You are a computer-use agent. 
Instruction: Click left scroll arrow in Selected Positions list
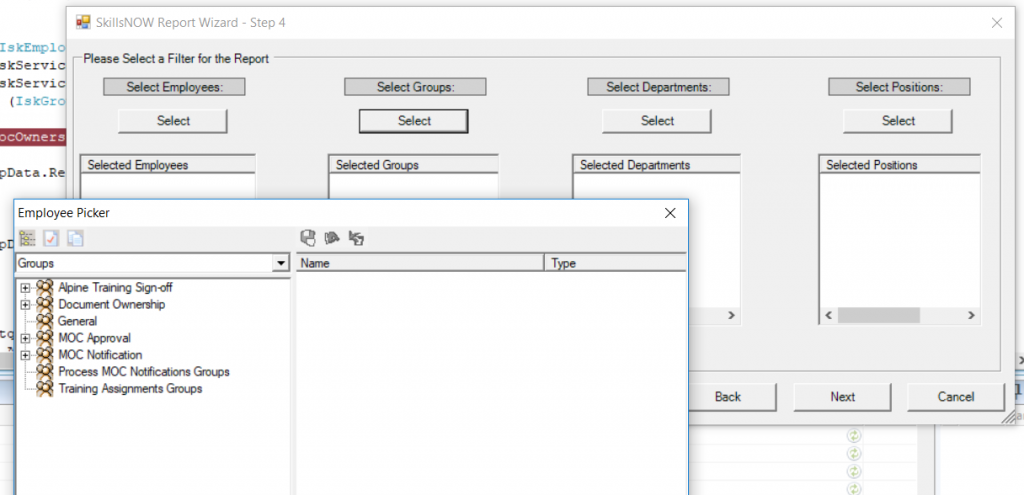coord(828,315)
